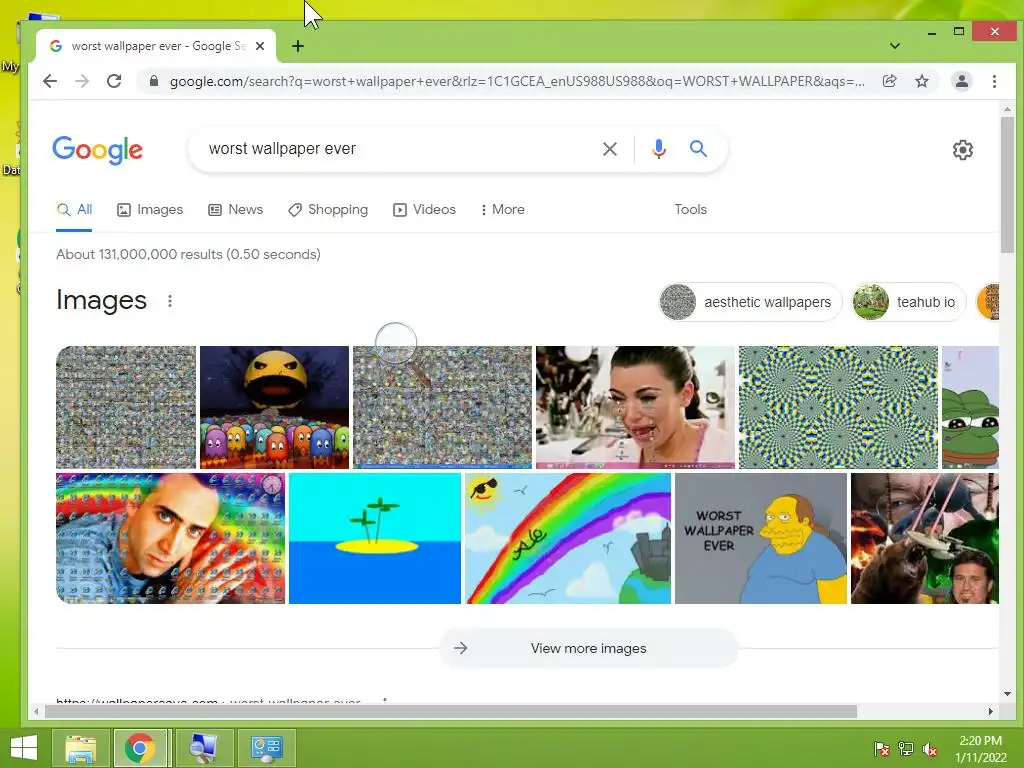The height and width of the screenshot is (768, 1024).
Task: Open a new tab with plus button
Action: coord(298,46)
